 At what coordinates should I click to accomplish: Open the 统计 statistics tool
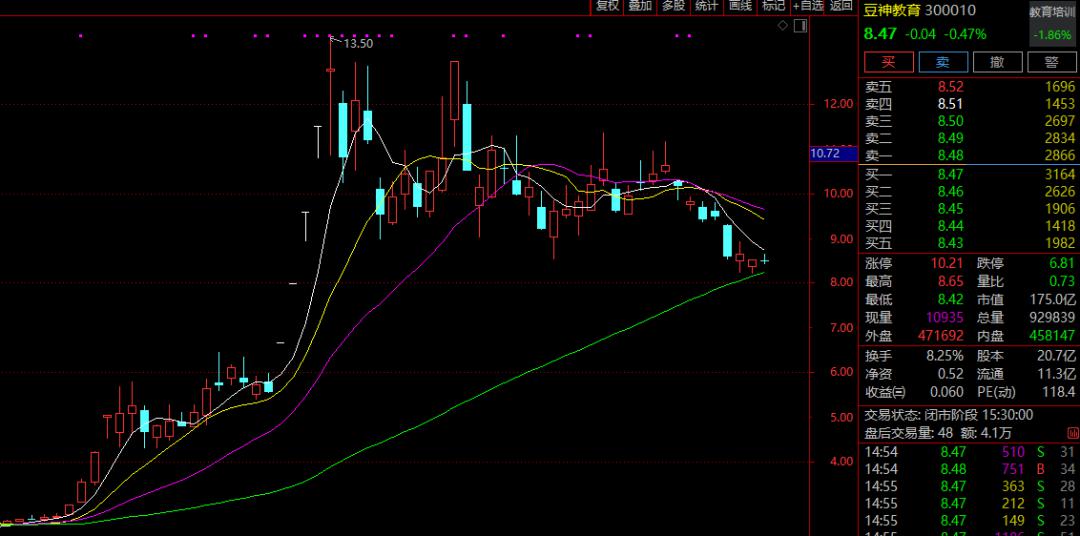[706, 6]
